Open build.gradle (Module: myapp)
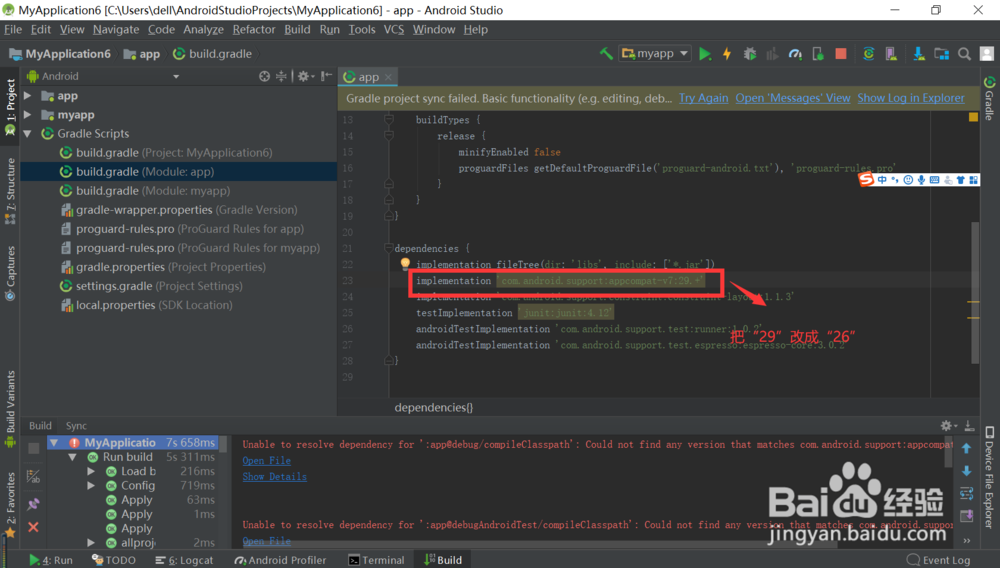The width and height of the screenshot is (1000, 568). click(144, 191)
